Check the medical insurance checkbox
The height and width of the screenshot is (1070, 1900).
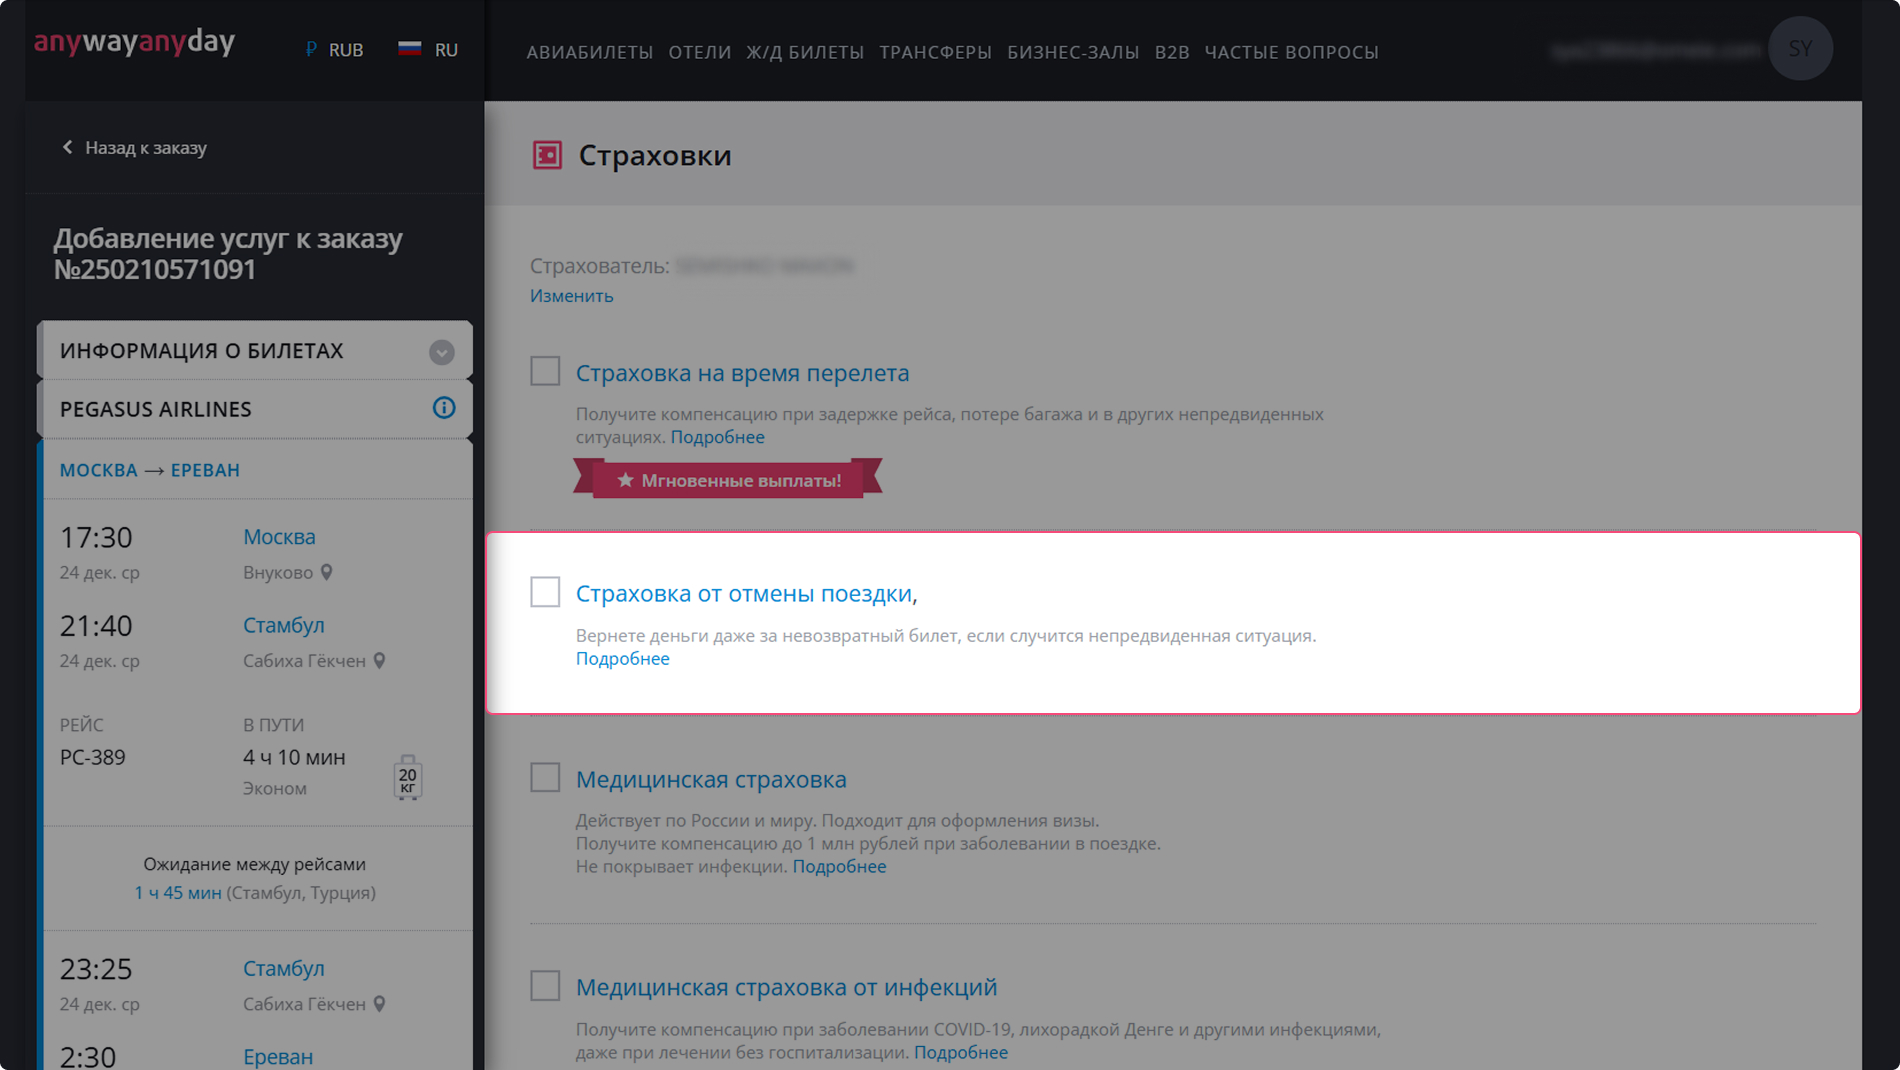(545, 777)
